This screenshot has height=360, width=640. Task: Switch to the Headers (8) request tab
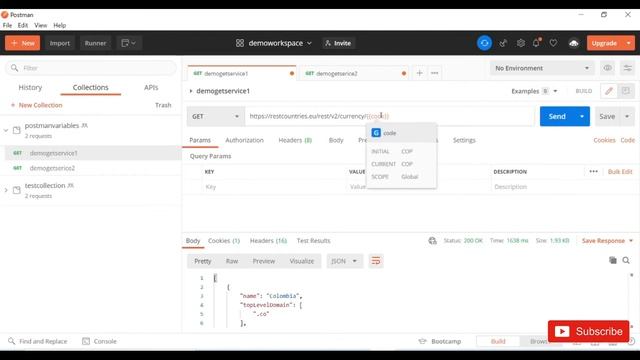coord(295,140)
